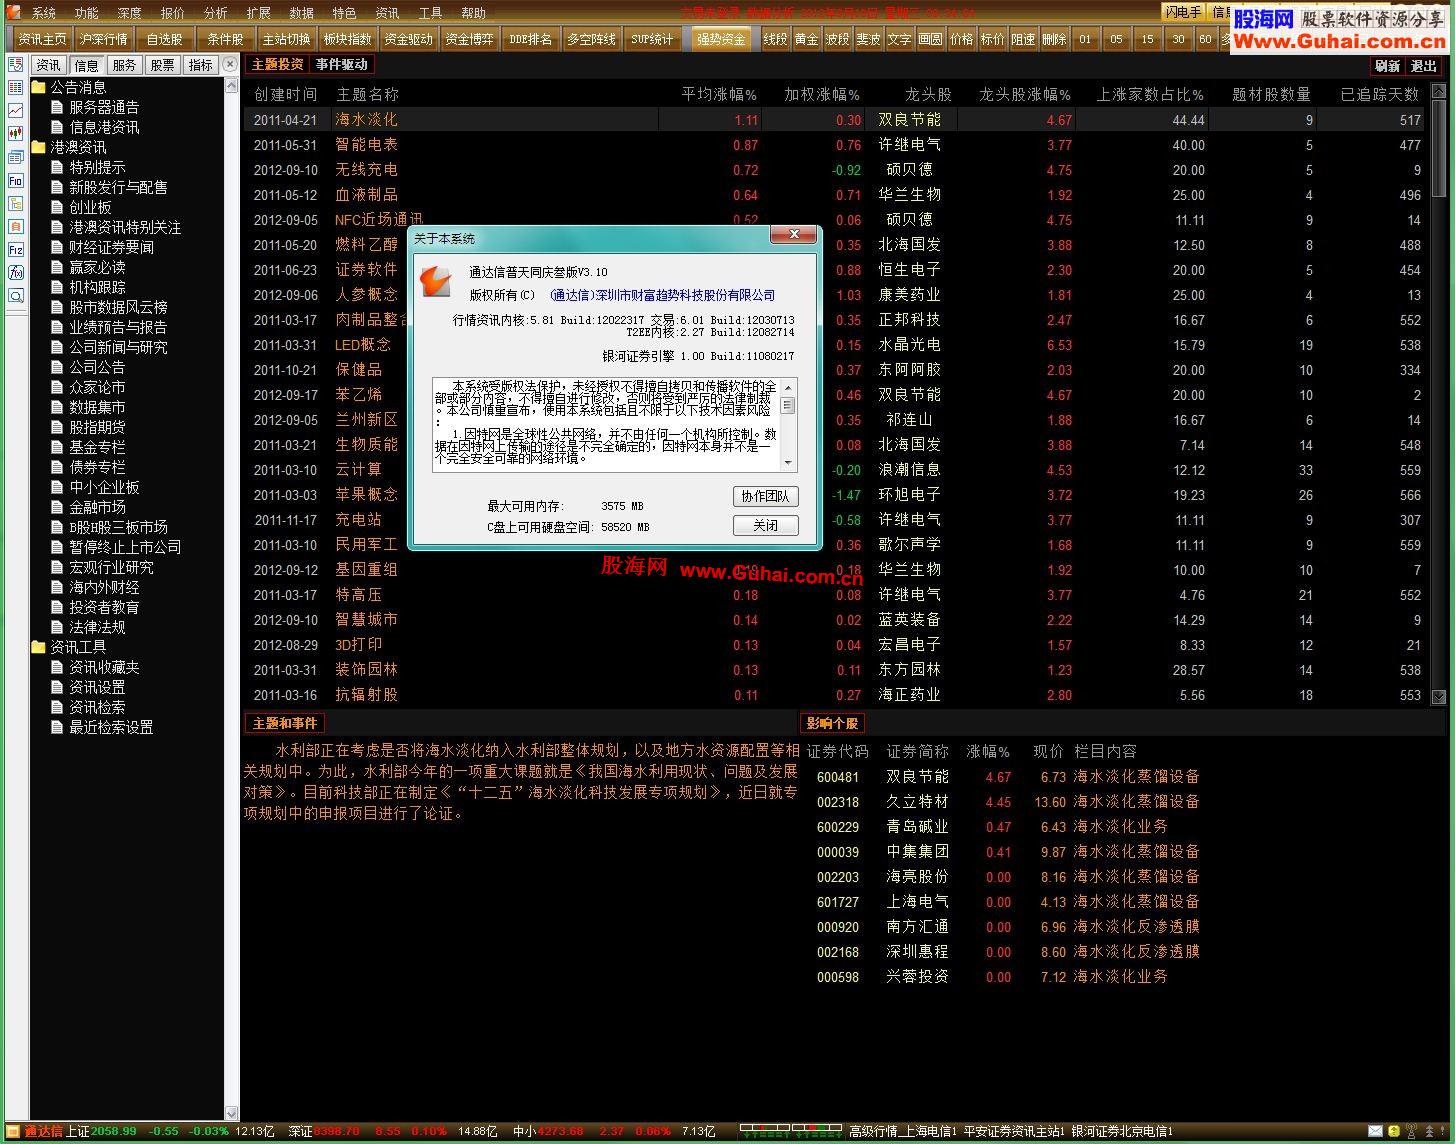Click the 自选股 toolbar button

click(x=165, y=39)
